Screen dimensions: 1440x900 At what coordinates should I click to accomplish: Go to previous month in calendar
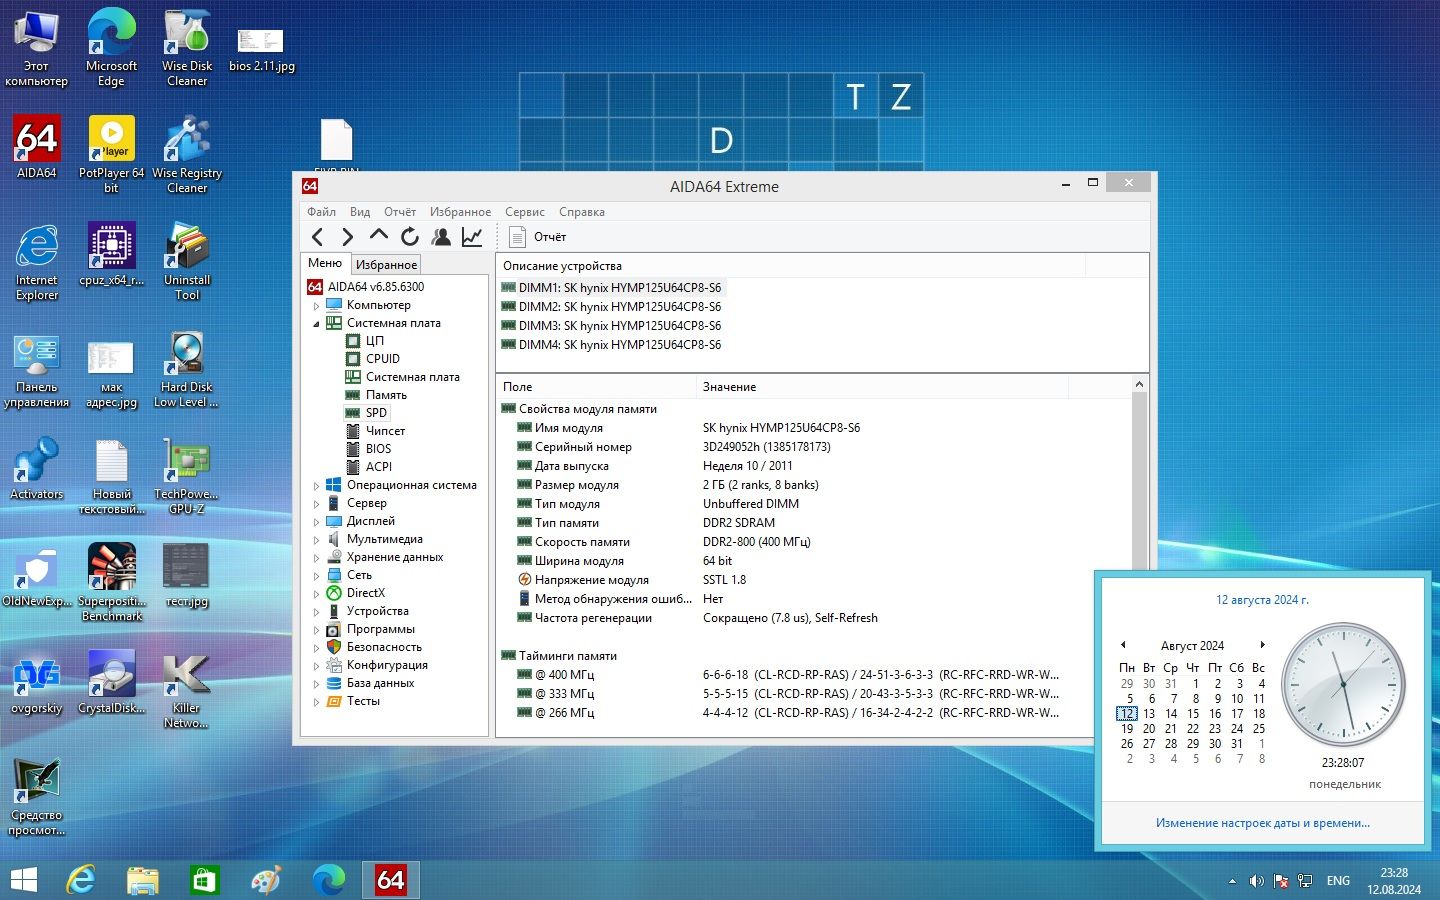pos(1123,645)
